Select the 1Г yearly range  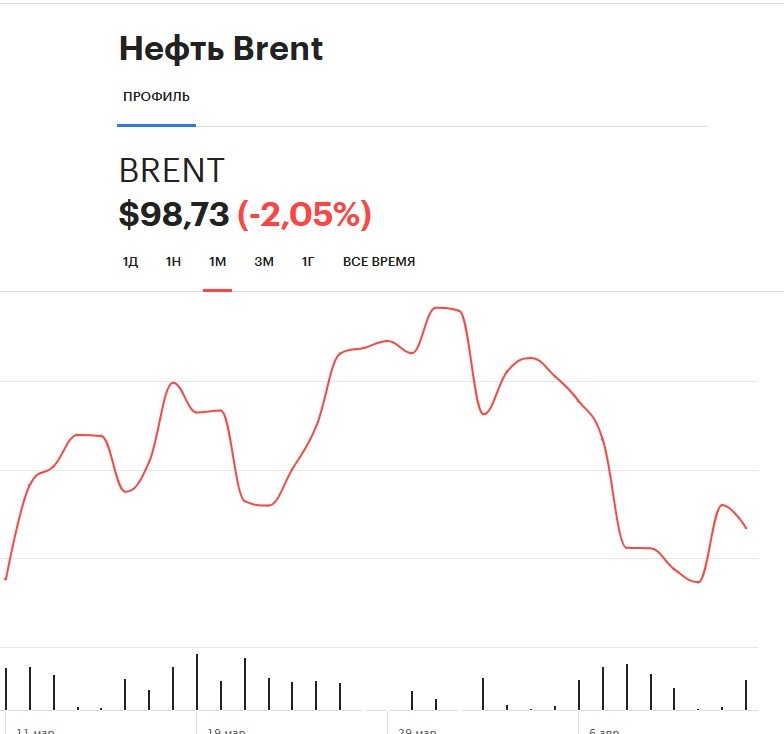(308, 262)
